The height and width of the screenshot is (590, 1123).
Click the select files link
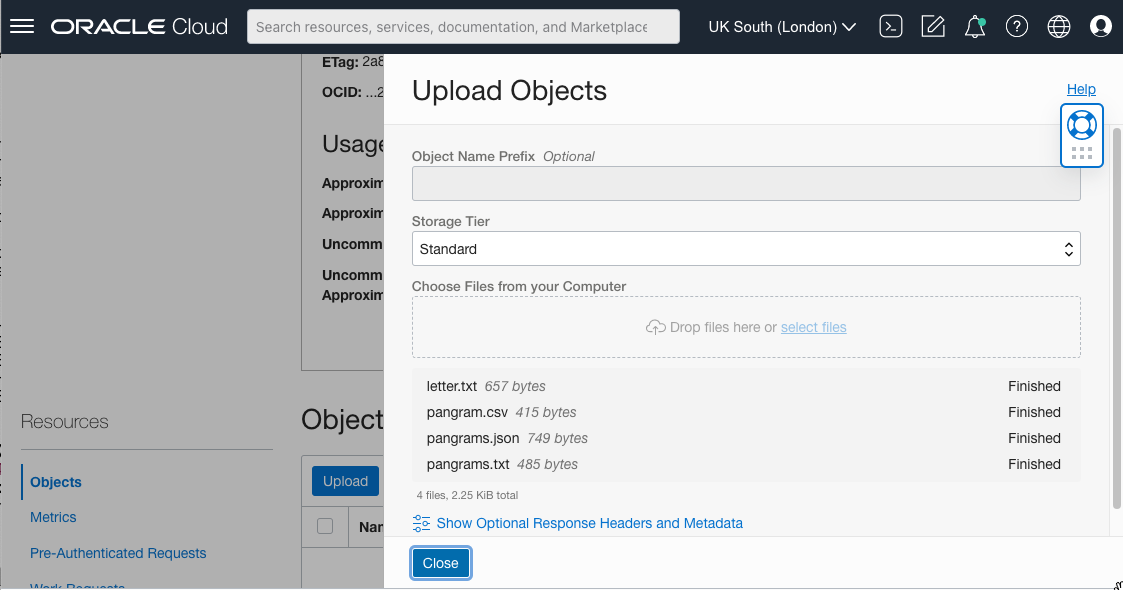pos(813,327)
